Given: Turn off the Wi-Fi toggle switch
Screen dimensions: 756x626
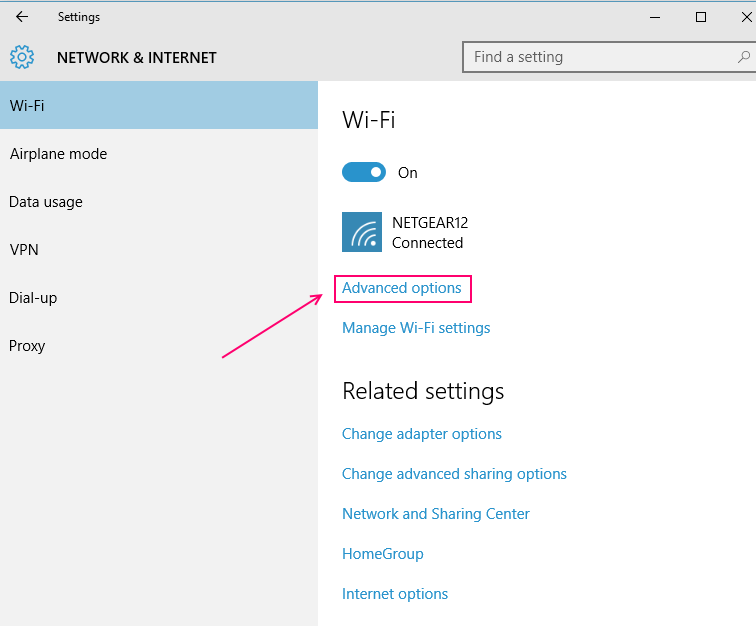Looking at the screenshot, I should pyautogui.click(x=364, y=172).
